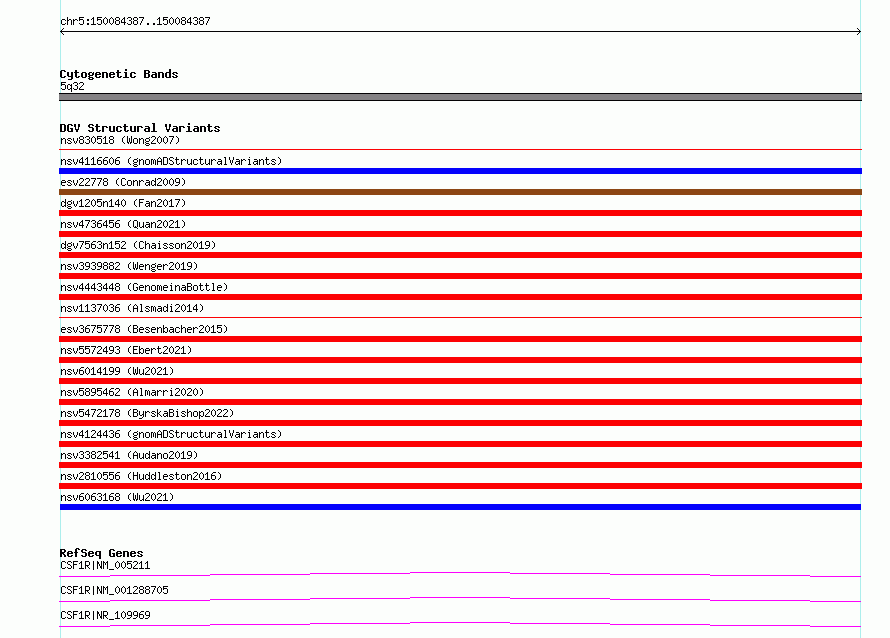890x638 pixels.
Task: Click the red bar under nsv6014199
Action: (x=460, y=381)
